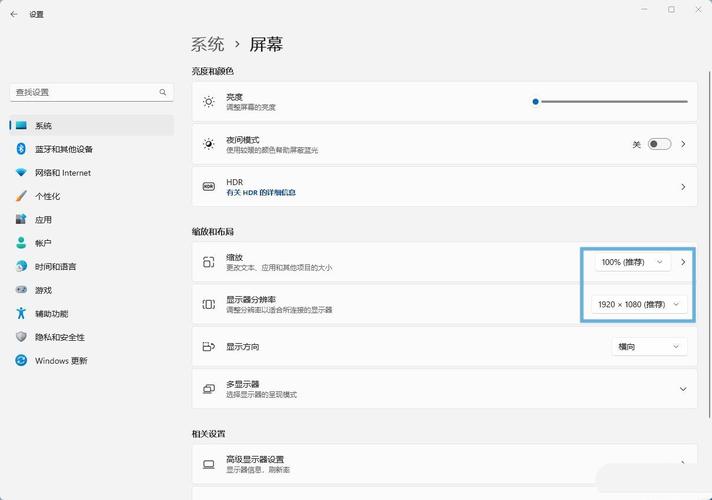The image size is (712, 500).
Task: Click the 系统 monitor icon in sidebar
Action: (21, 125)
